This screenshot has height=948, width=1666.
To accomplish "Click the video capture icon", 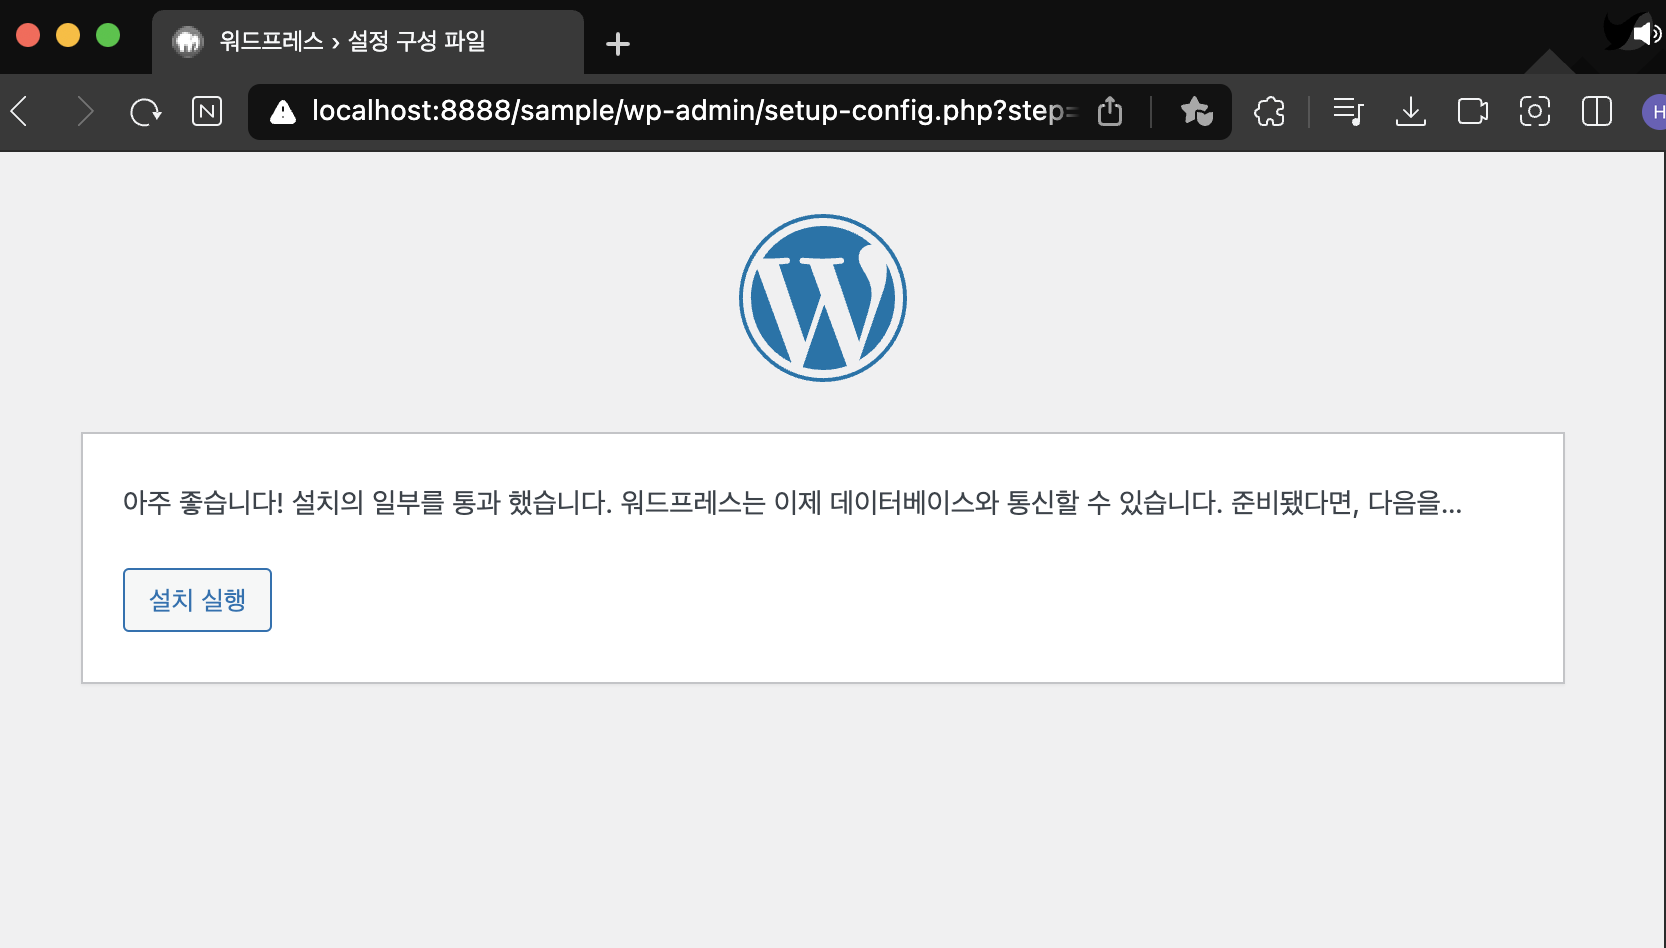I will point(1473,111).
